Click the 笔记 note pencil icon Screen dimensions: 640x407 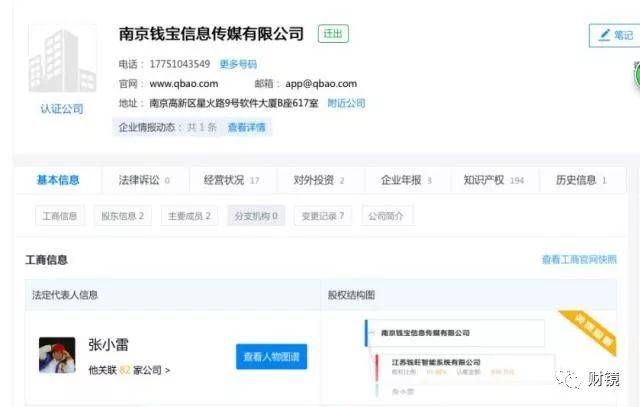(604, 35)
